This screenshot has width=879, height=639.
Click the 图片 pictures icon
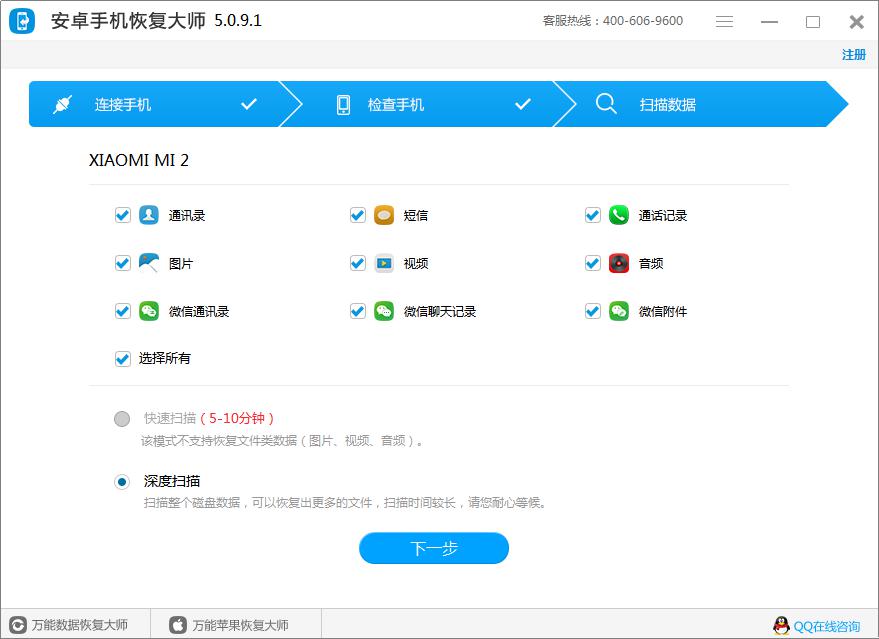[x=149, y=263]
